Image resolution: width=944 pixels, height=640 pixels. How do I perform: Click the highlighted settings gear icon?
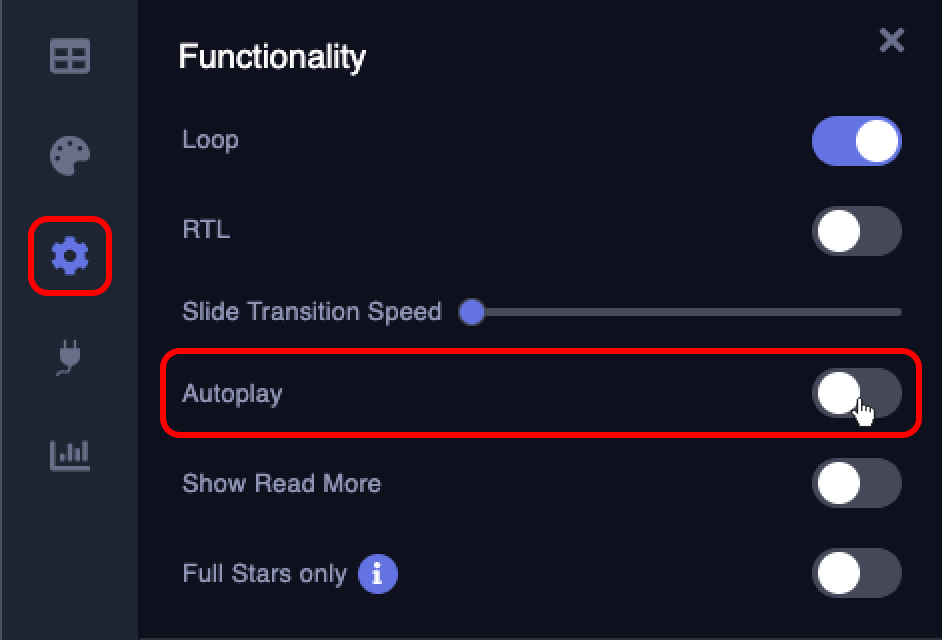[x=69, y=256]
